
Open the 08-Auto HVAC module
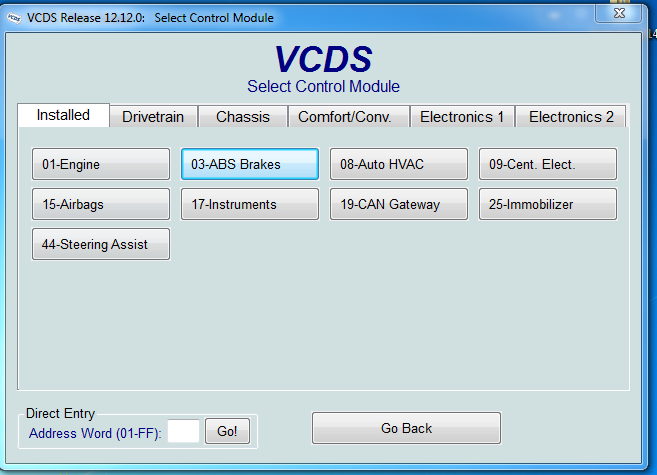coord(399,164)
